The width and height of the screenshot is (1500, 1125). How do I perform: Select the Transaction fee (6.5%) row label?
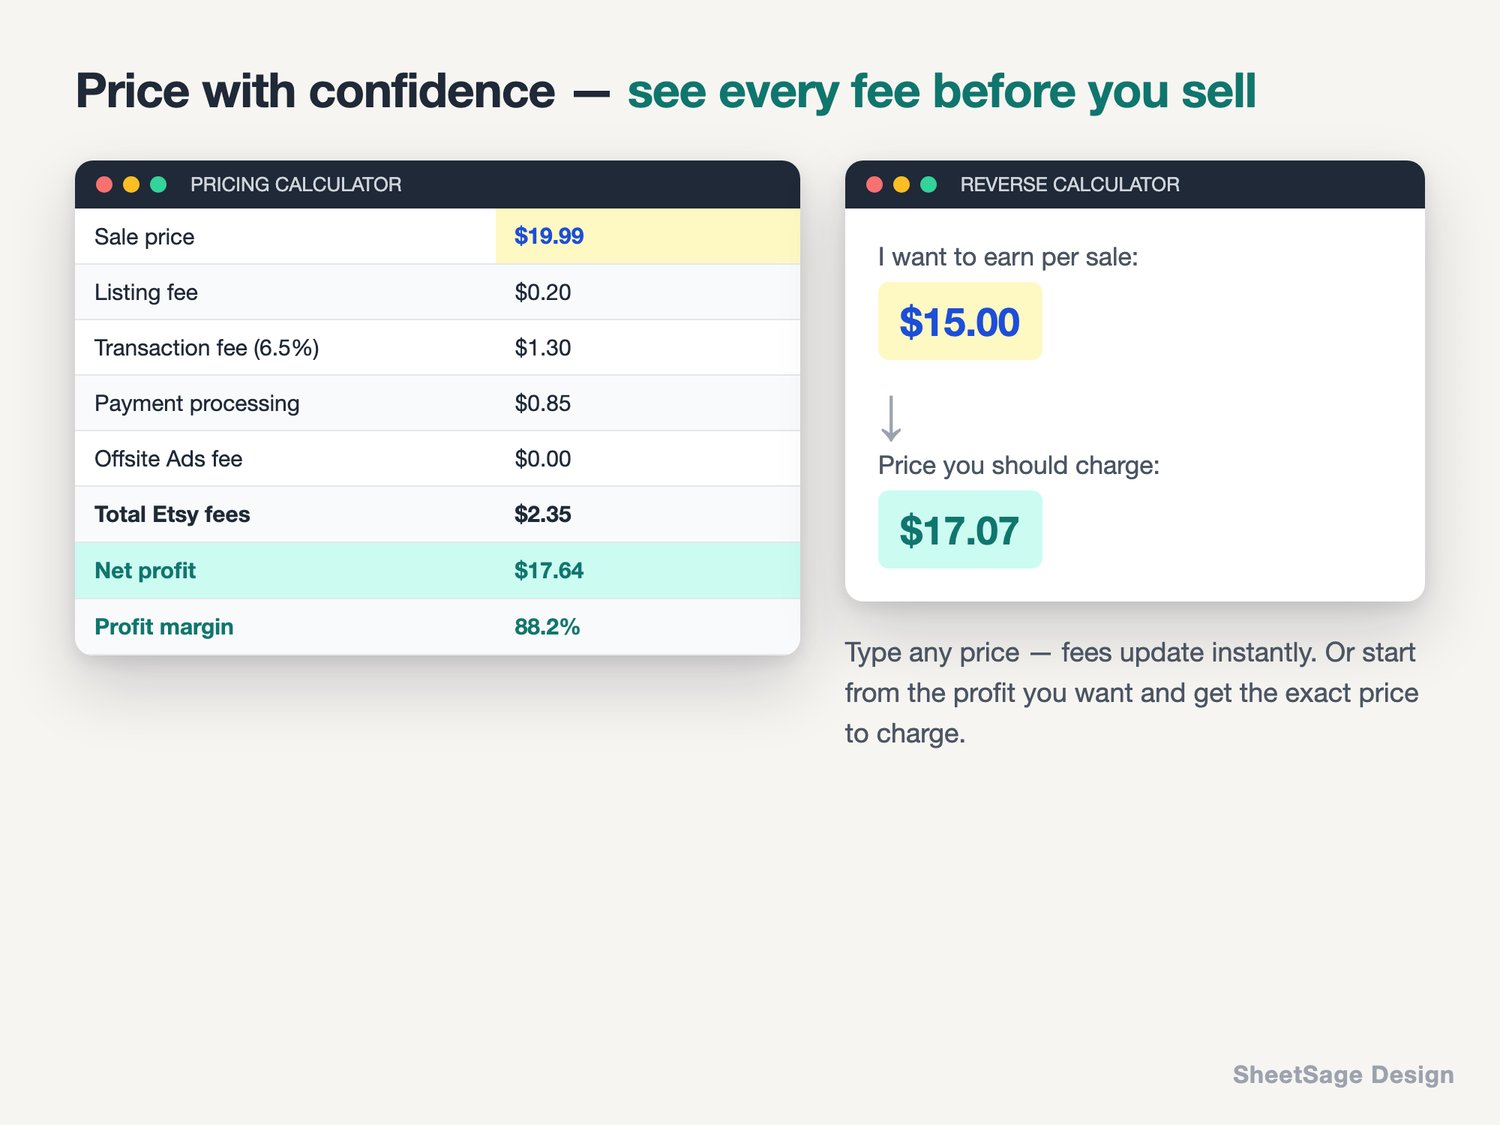pyautogui.click(x=207, y=348)
